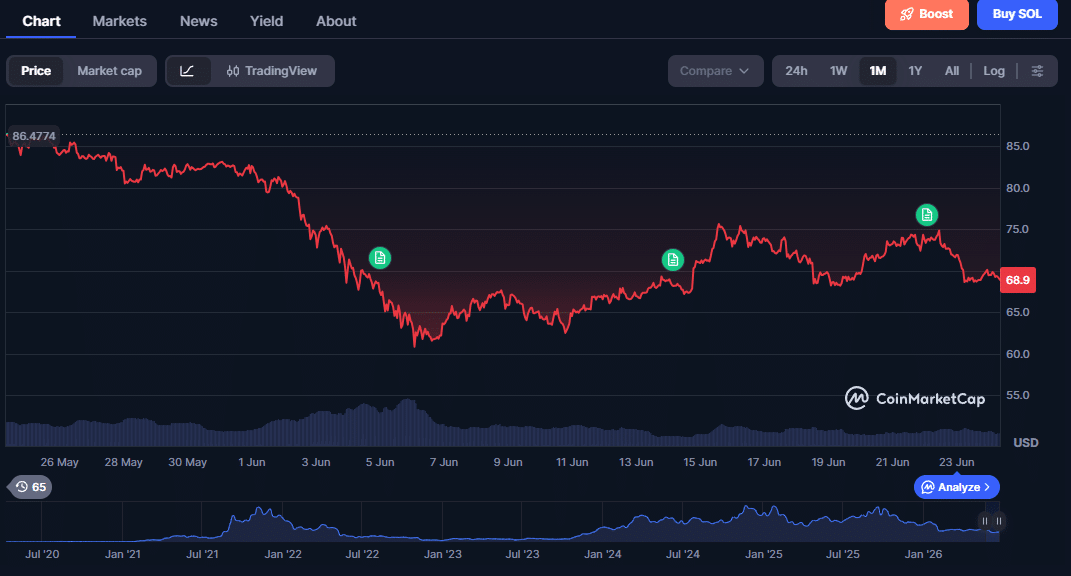Set time range to 1Y
Image resolution: width=1071 pixels, height=576 pixels.
[x=915, y=71]
